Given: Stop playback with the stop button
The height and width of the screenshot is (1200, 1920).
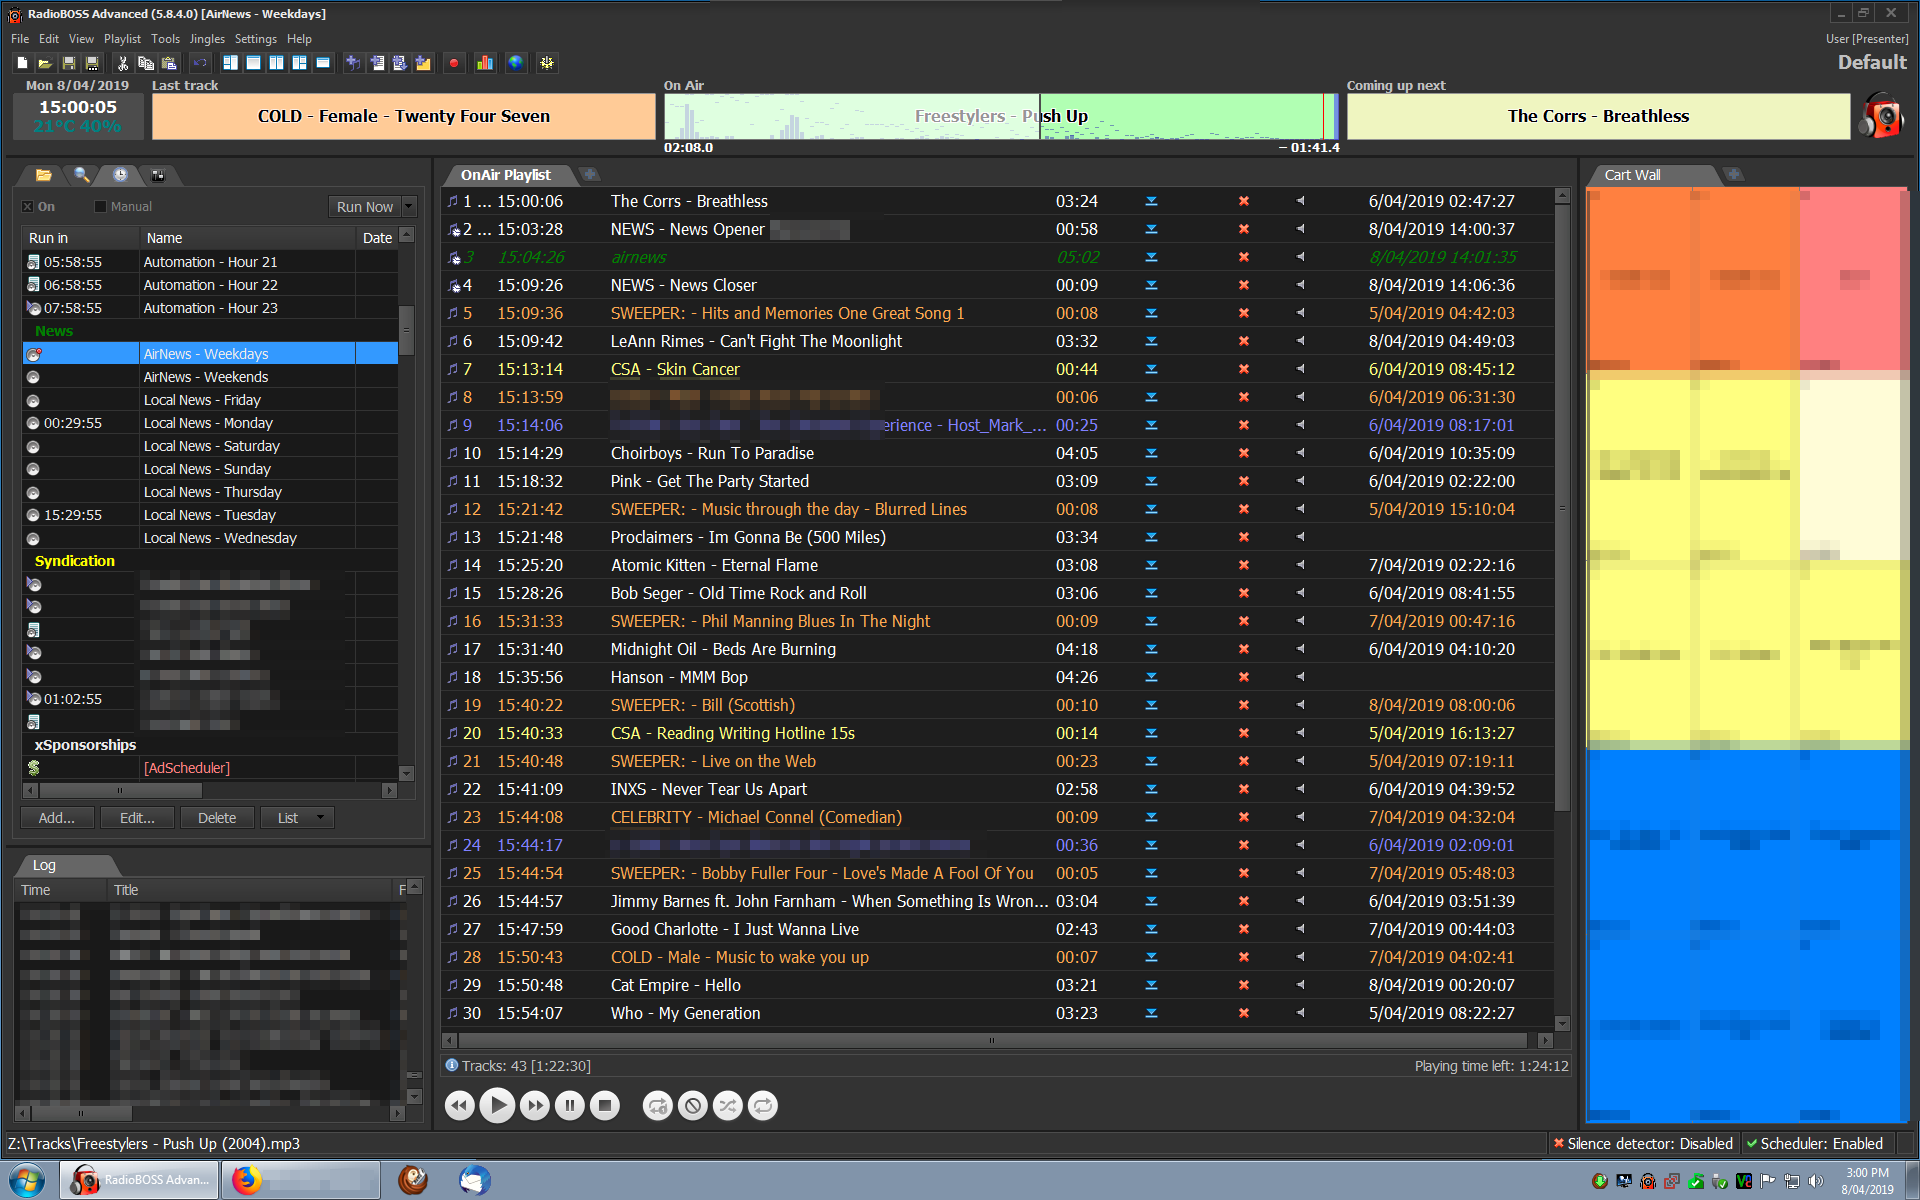Looking at the screenshot, I should tap(605, 1106).
